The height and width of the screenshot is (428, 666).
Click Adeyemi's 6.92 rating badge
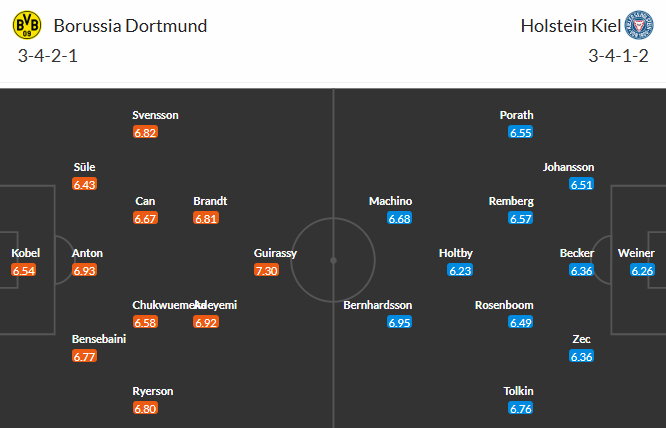click(206, 322)
